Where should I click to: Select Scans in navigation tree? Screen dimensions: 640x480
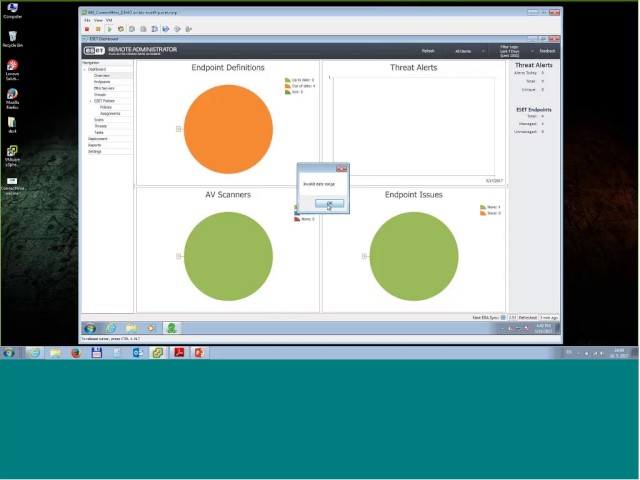(99, 120)
